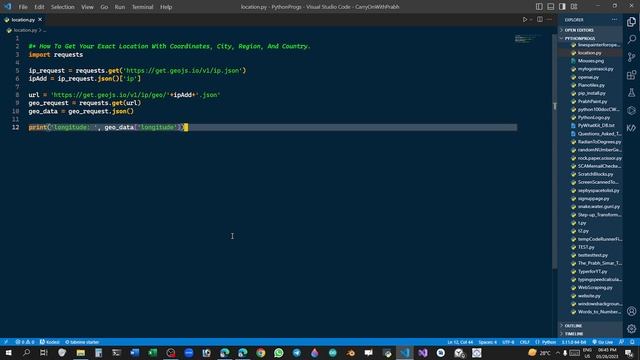
Task: Expand the OUTLINE section
Action: coord(590,326)
